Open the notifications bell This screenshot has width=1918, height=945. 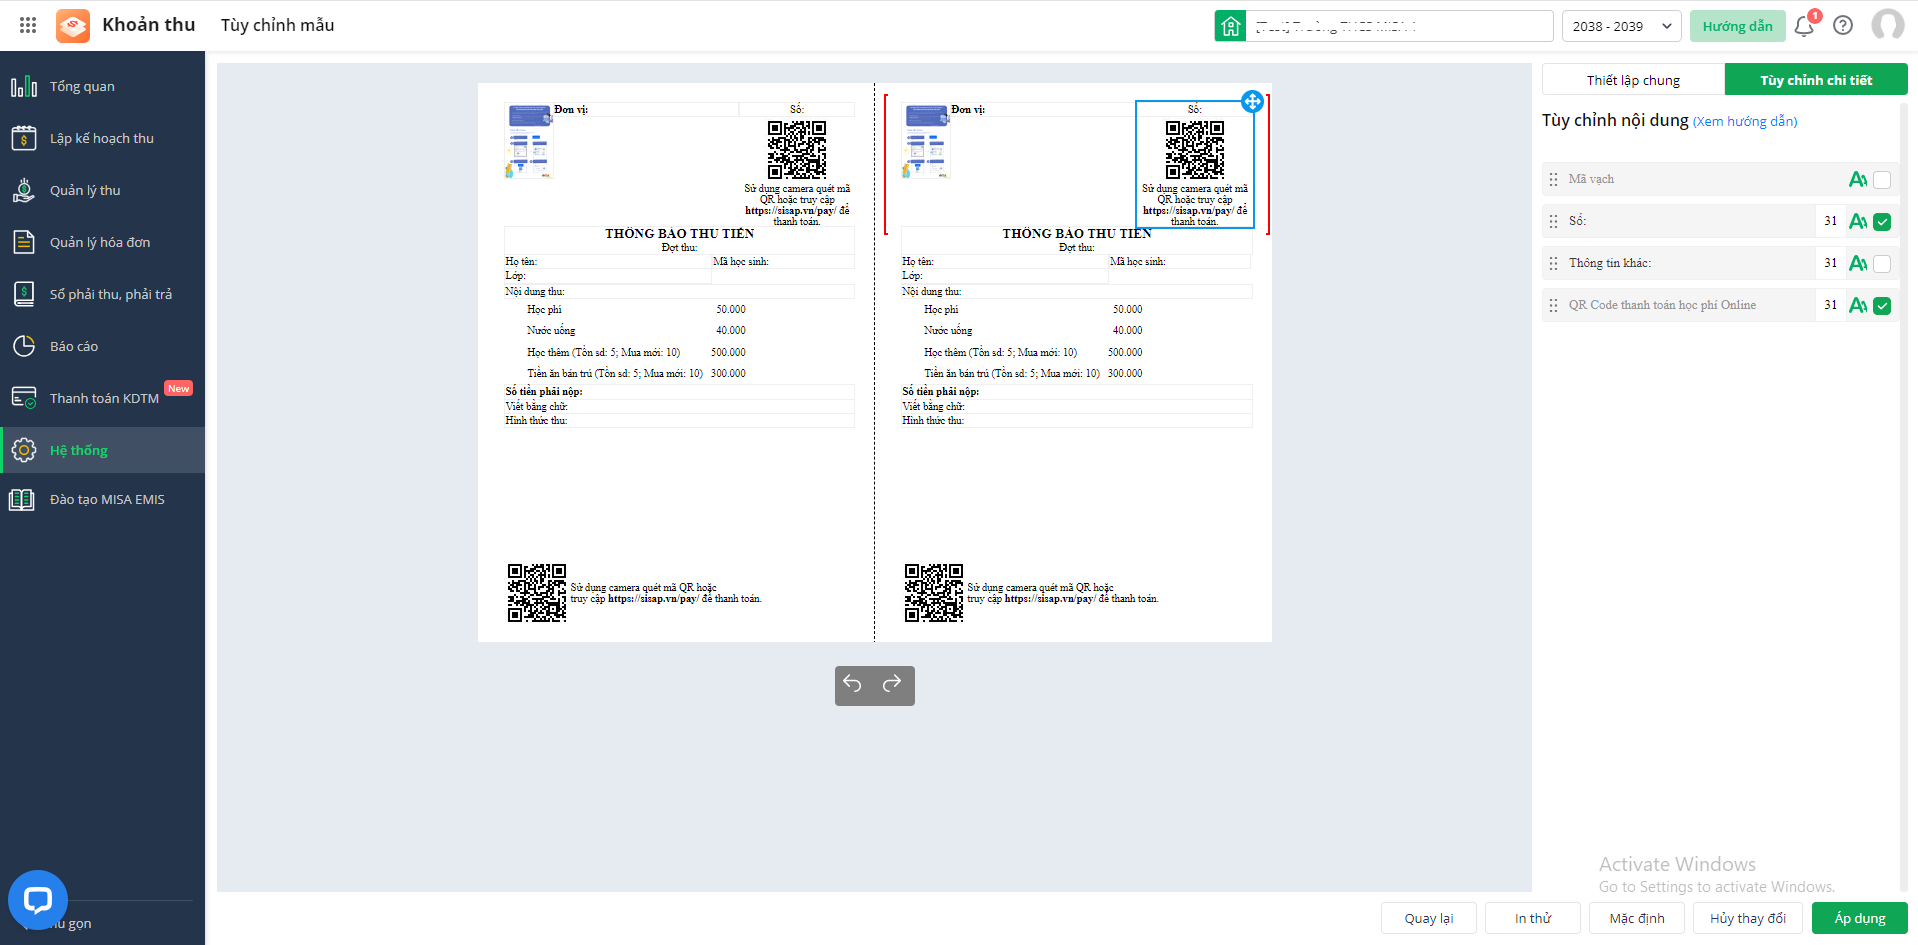click(1804, 26)
